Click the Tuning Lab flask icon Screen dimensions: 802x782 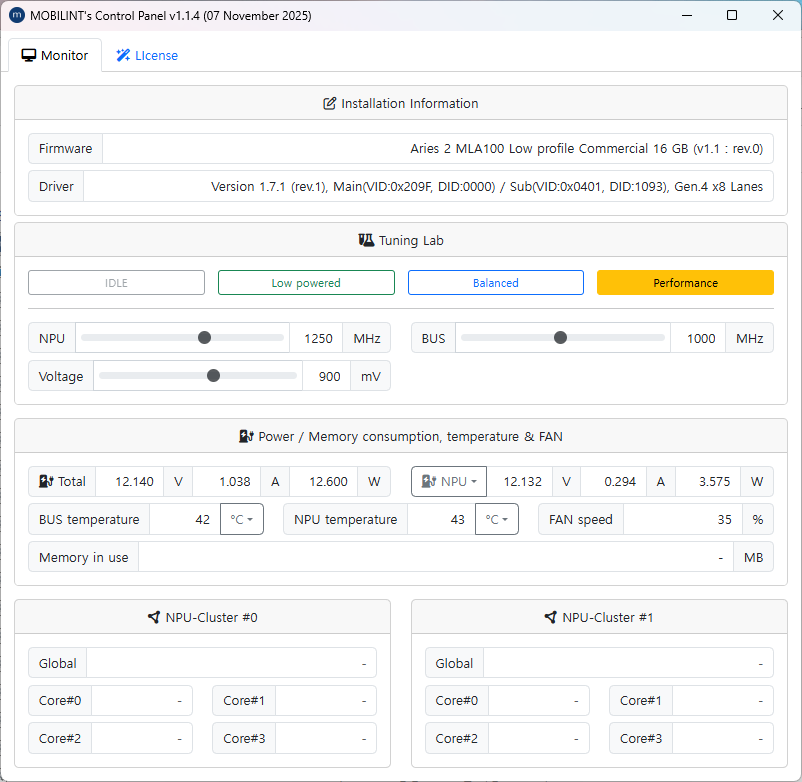pos(366,241)
